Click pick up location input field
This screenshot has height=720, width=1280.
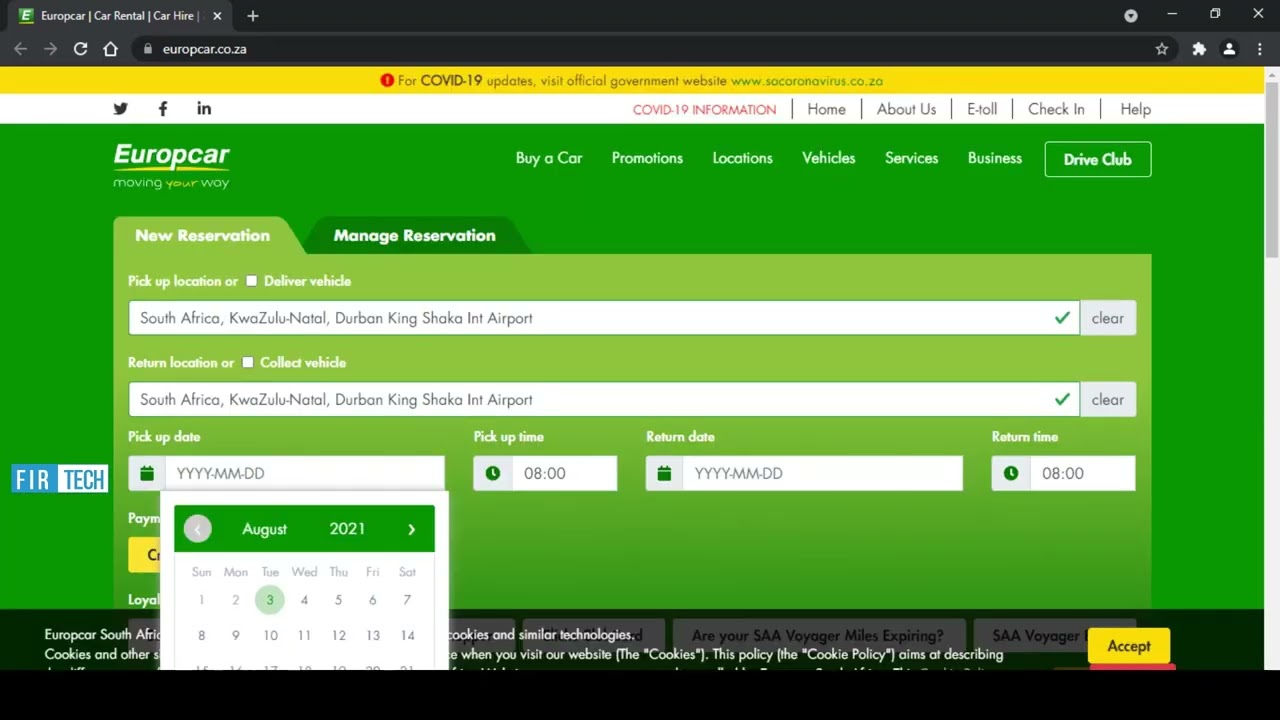coord(603,318)
